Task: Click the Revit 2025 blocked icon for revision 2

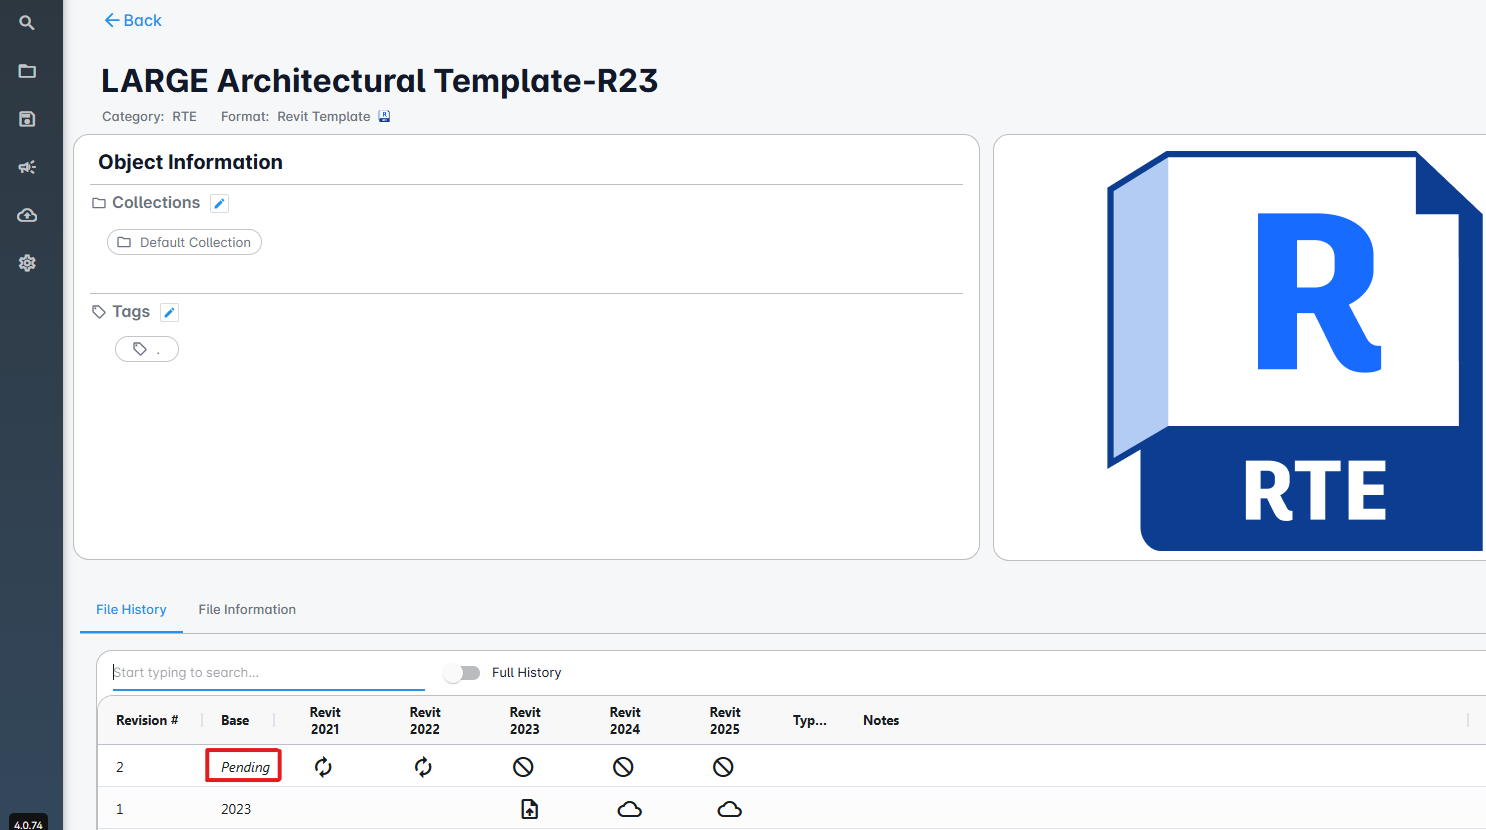Action: click(x=723, y=767)
